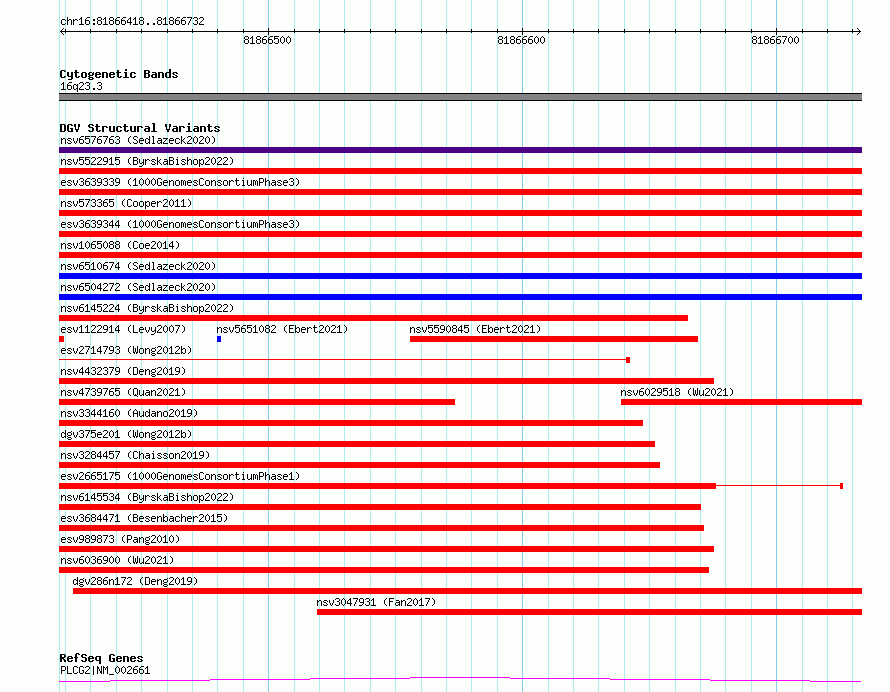
Task: Open dgv286n172 (Deng2019) label
Action: click(135, 581)
